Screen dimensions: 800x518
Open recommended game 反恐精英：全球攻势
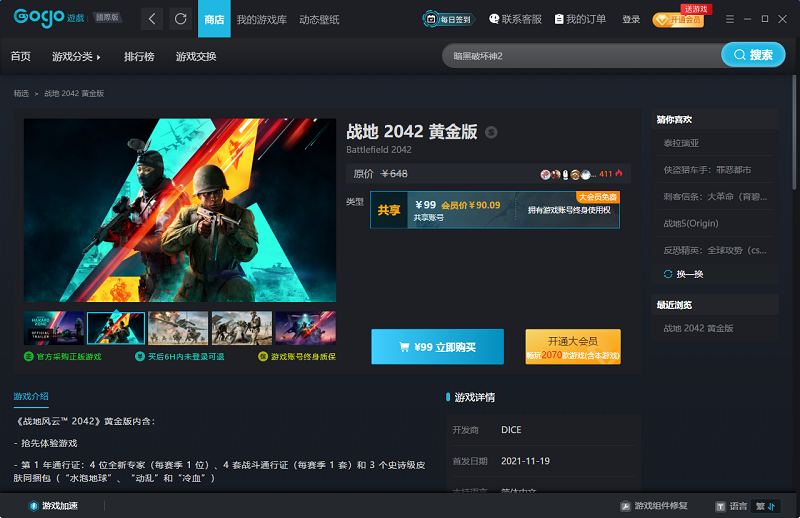(x=715, y=251)
